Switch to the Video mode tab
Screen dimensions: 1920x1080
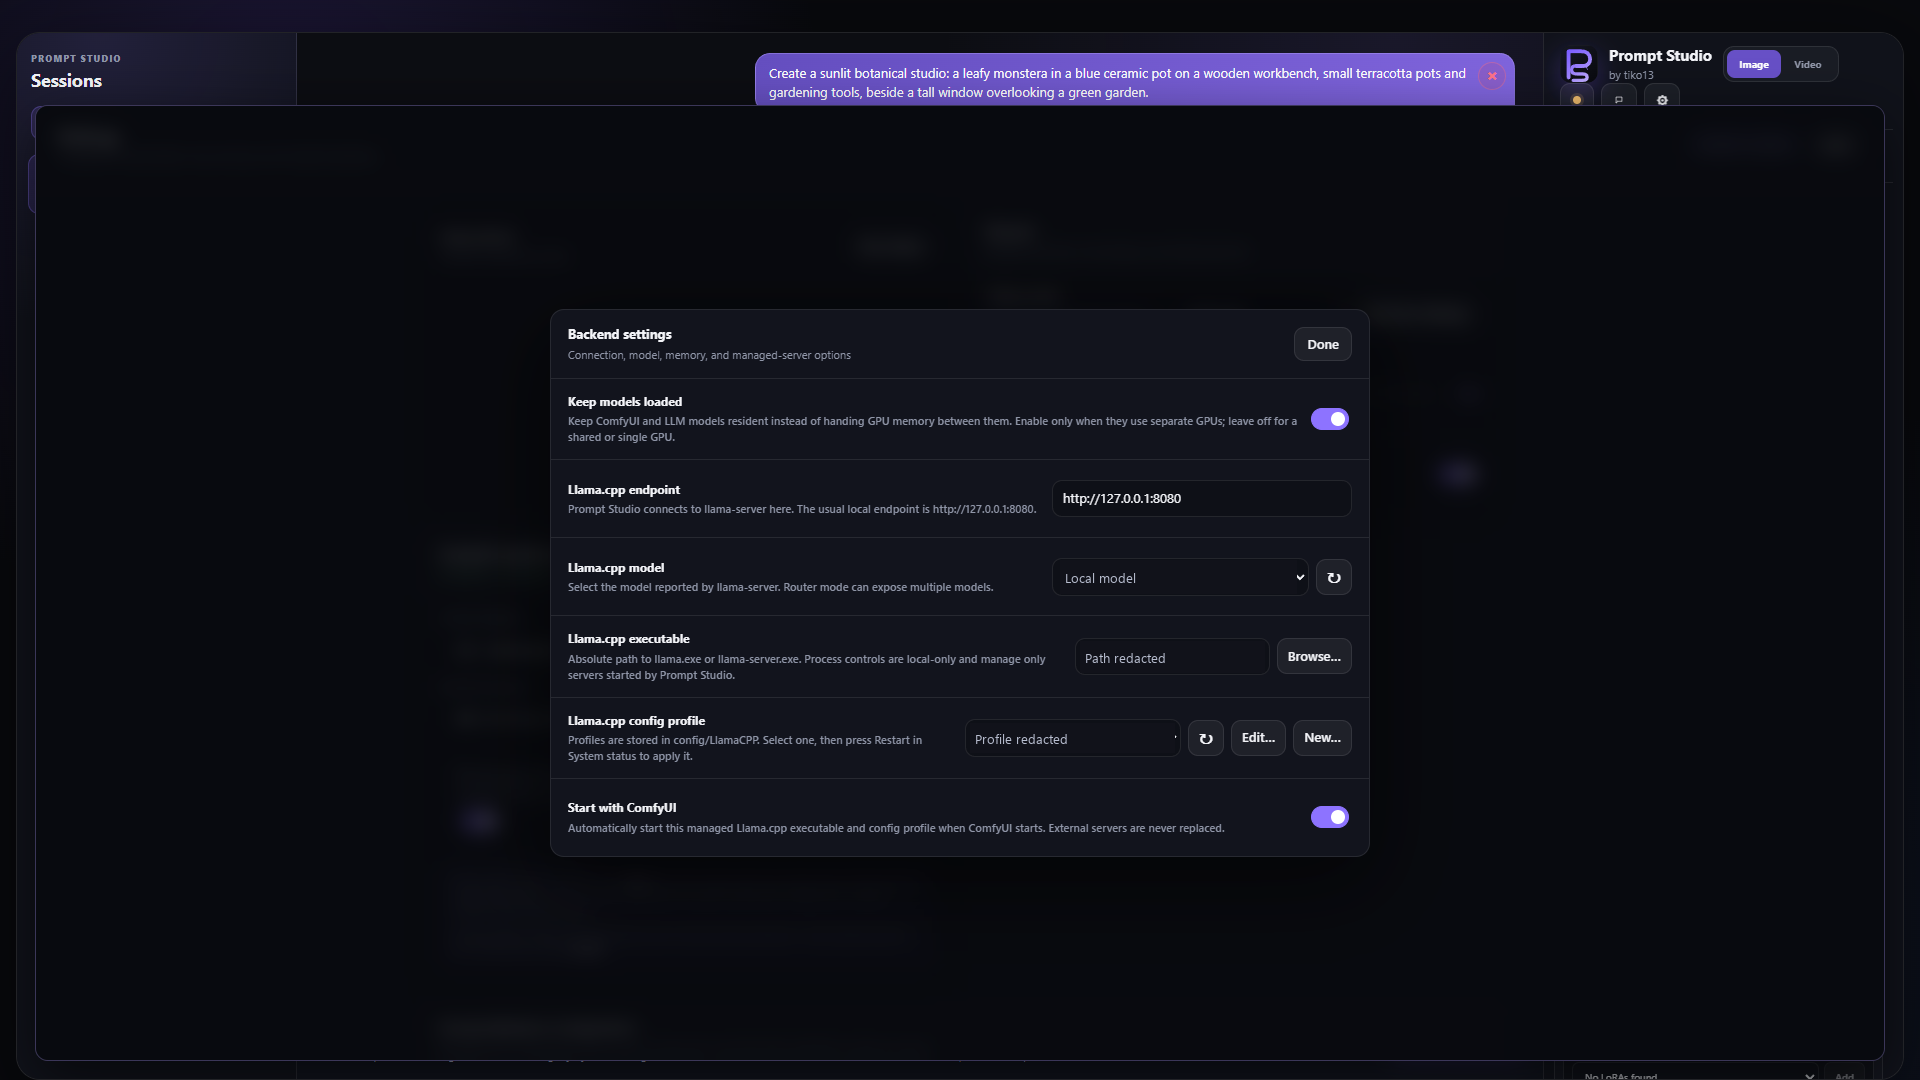click(1807, 65)
